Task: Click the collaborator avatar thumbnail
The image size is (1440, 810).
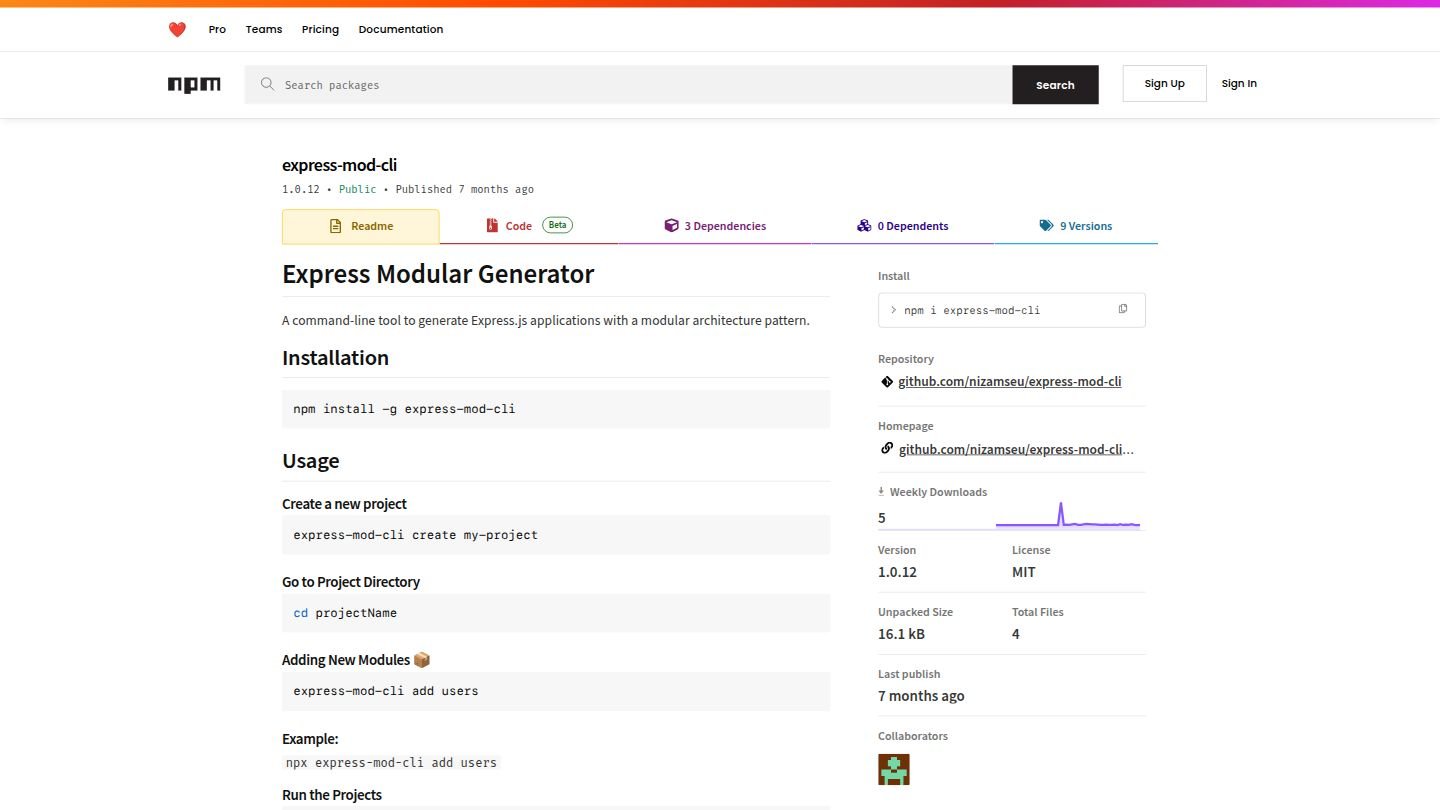Action: (893, 768)
